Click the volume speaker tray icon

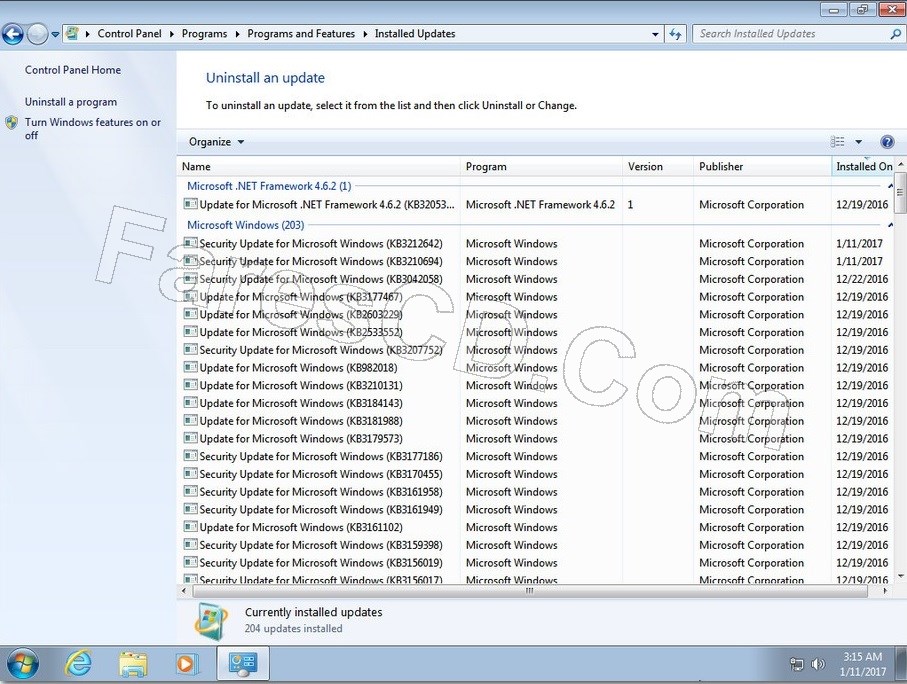click(818, 664)
